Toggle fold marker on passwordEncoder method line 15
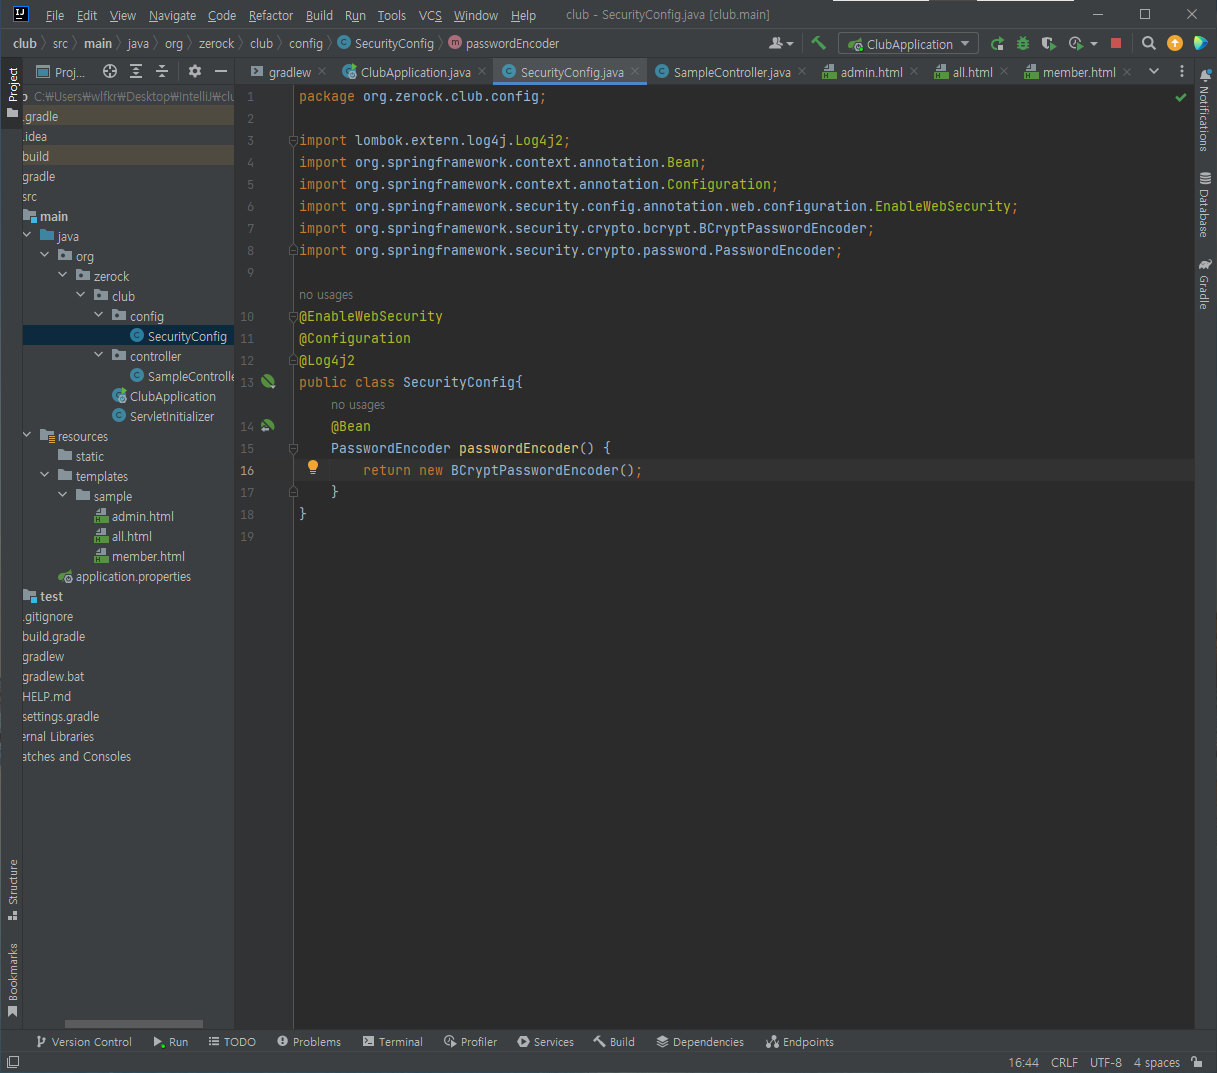The width and height of the screenshot is (1217, 1073). coord(293,448)
